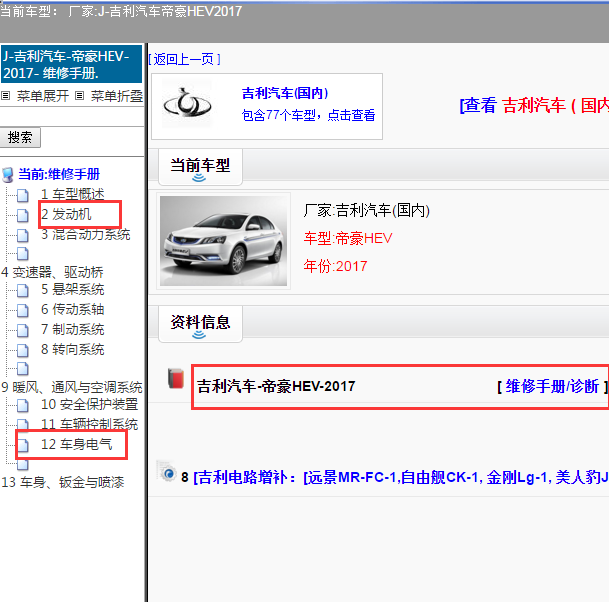The height and width of the screenshot is (602, 609).
Task: Click the Geely brand logo image
Action: pos(187,104)
